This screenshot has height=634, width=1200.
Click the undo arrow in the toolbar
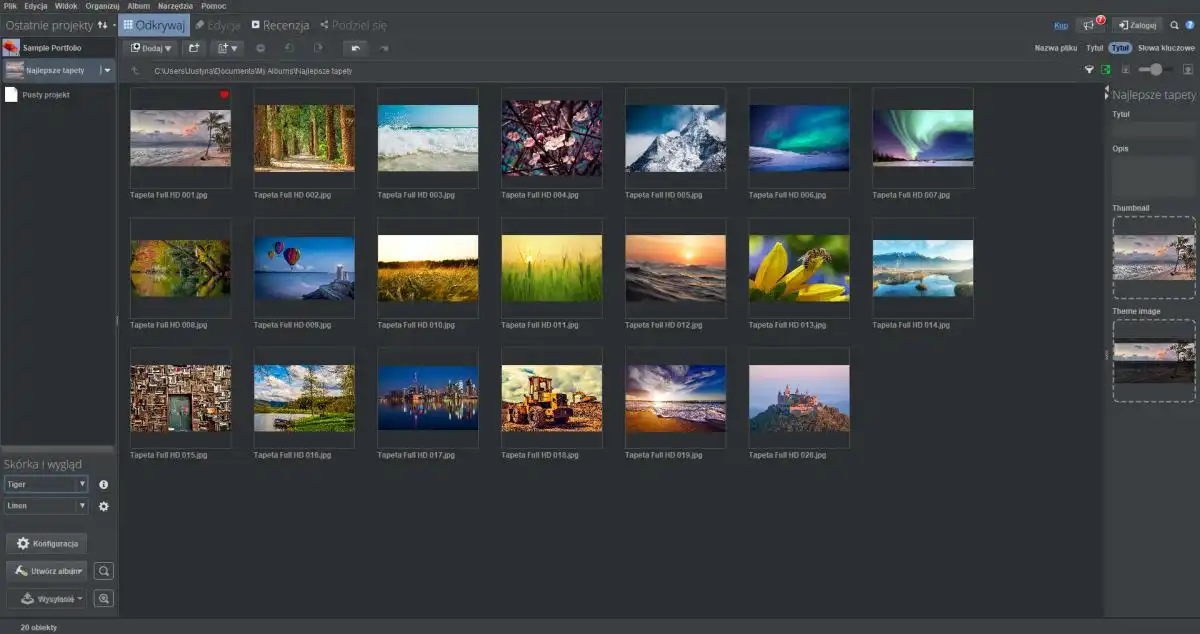tap(354, 48)
